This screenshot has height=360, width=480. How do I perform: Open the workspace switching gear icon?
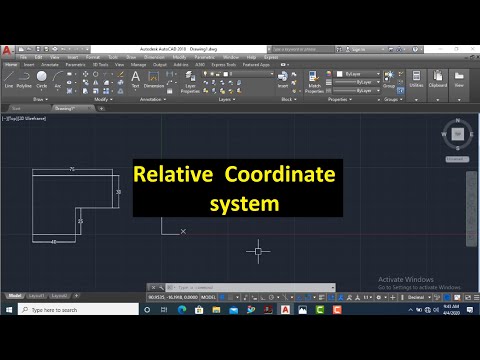[x=379, y=297]
